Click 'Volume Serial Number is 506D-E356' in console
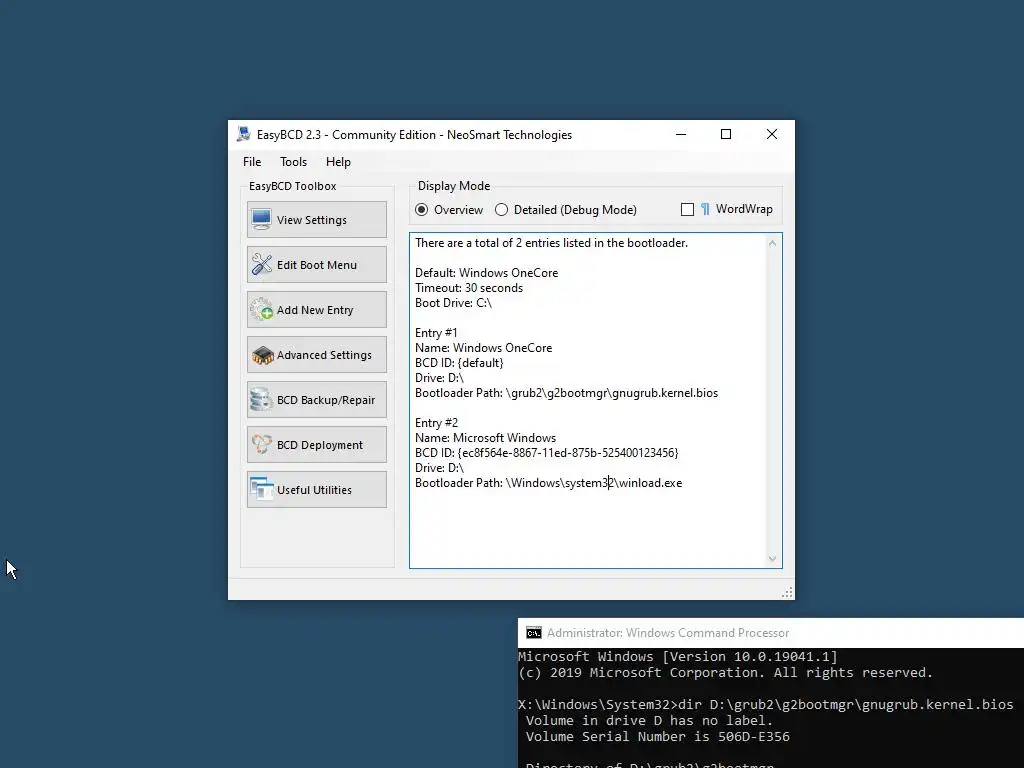This screenshot has height=768, width=1024. pyautogui.click(x=658, y=737)
